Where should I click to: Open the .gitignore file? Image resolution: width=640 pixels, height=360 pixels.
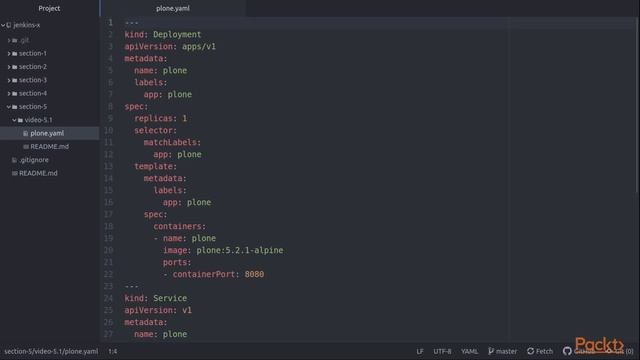pyautogui.click(x=34, y=160)
